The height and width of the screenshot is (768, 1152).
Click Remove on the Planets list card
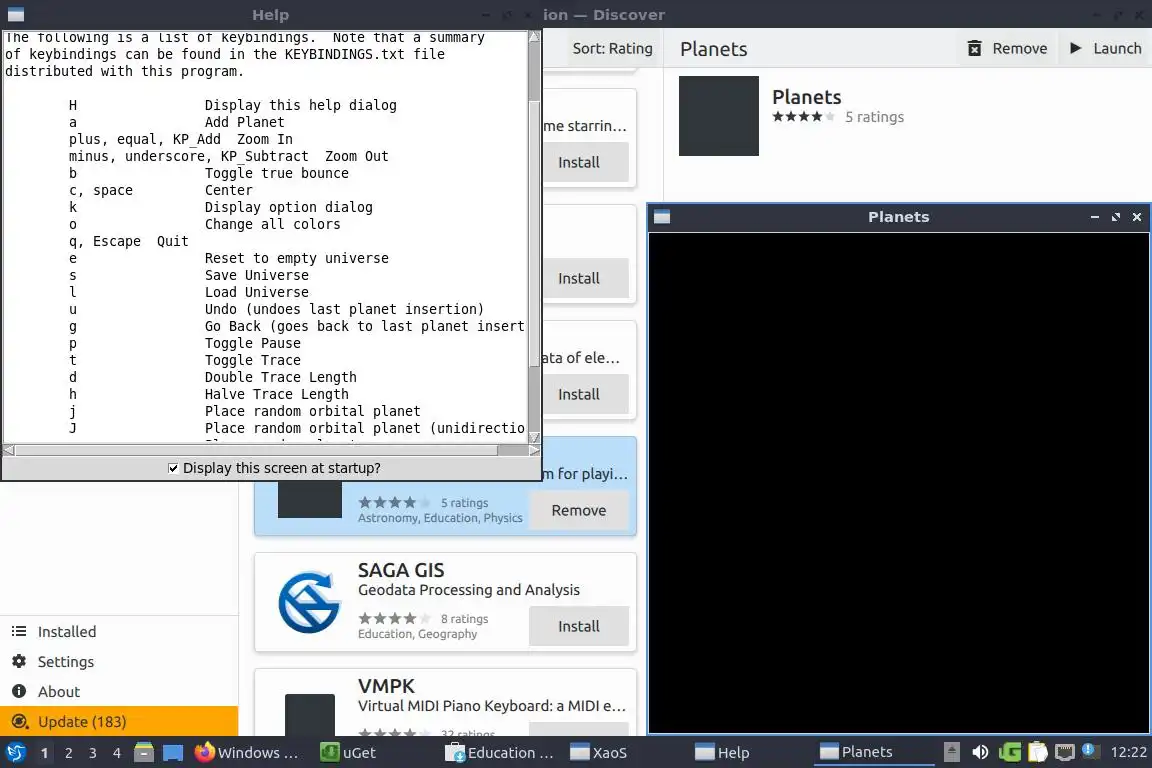[x=579, y=510]
